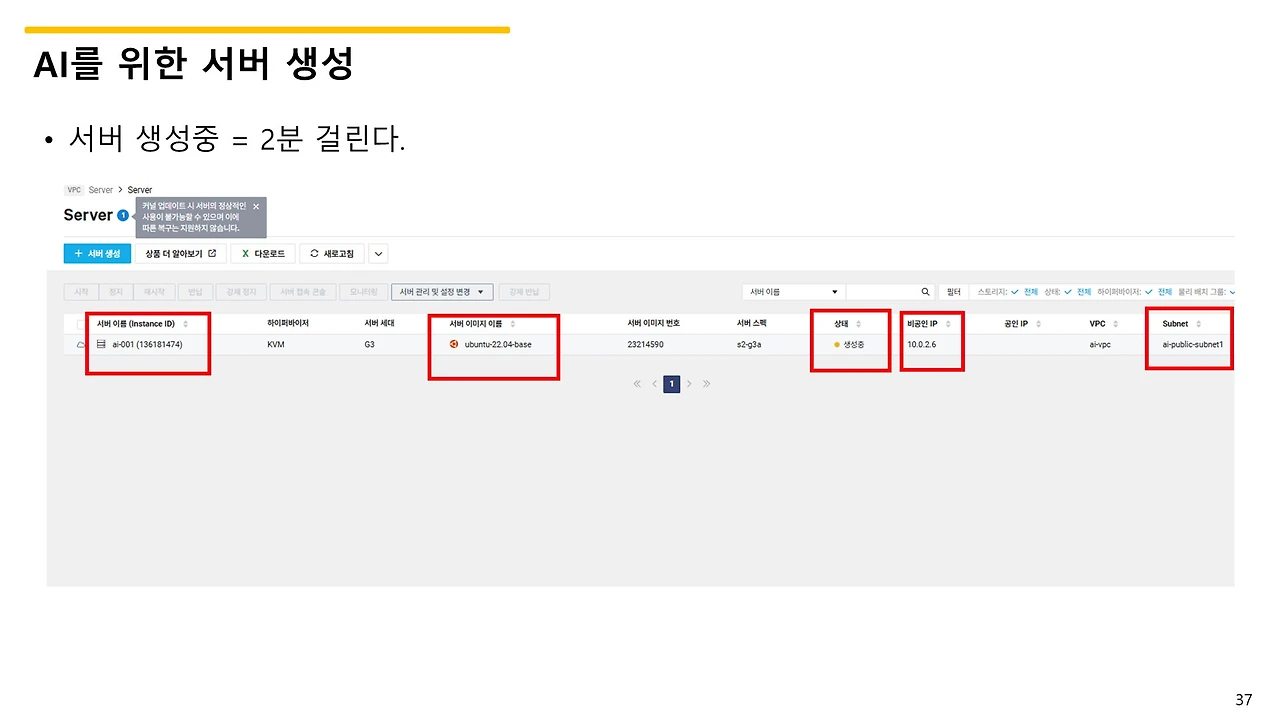Viewport: 1280px width, 720px height.
Task: Click the 반납 button
Action: [x=195, y=292]
